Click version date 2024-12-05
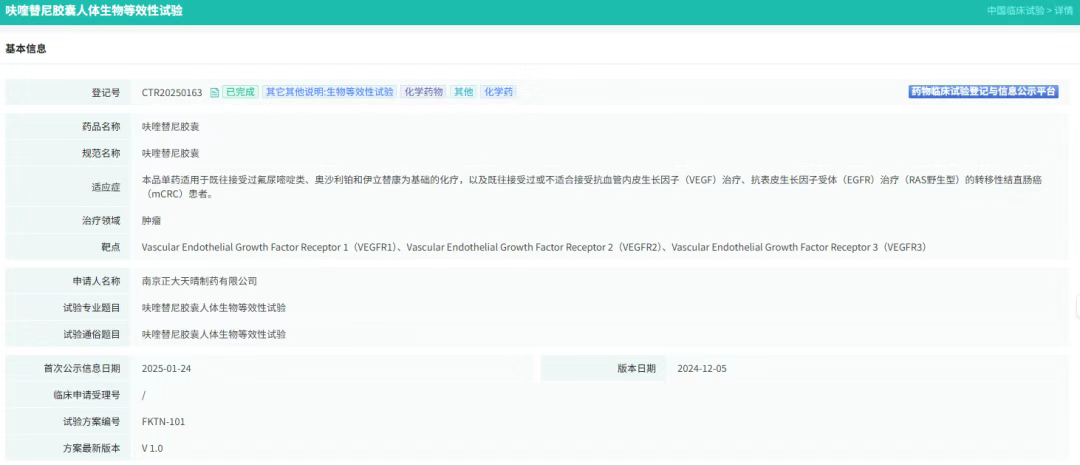 (x=702, y=369)
